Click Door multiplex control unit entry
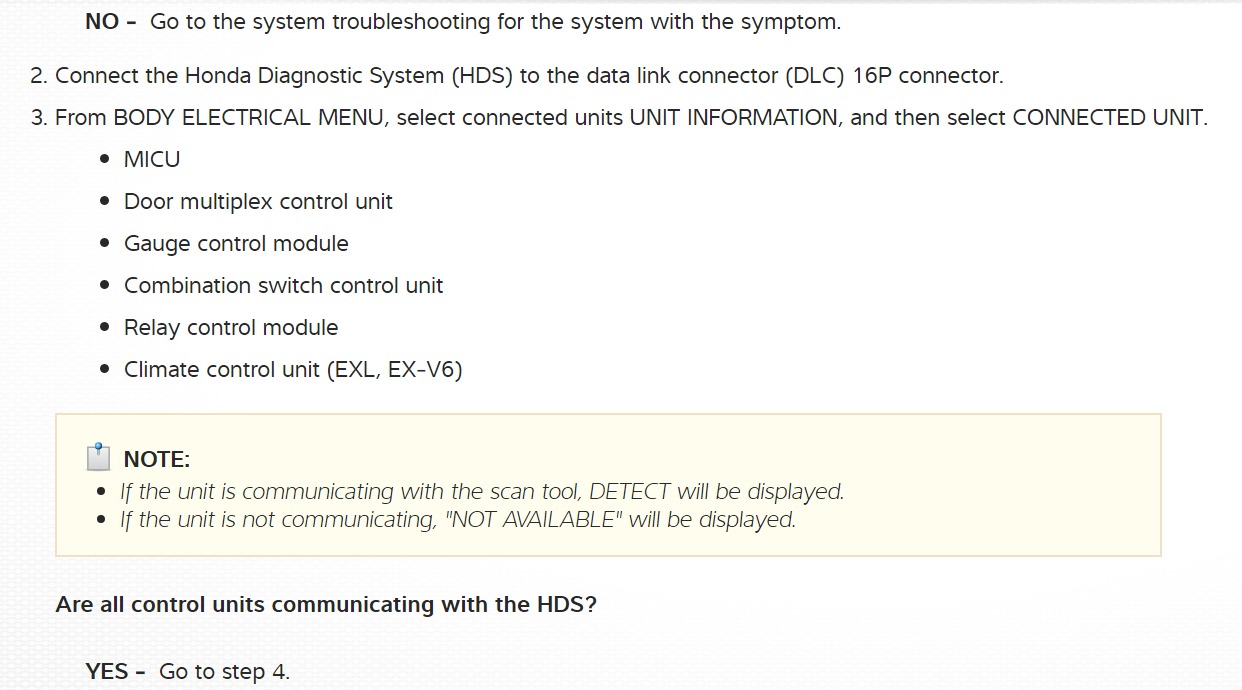The height and width of the screenshot is (690, 1242). (258, 201)
